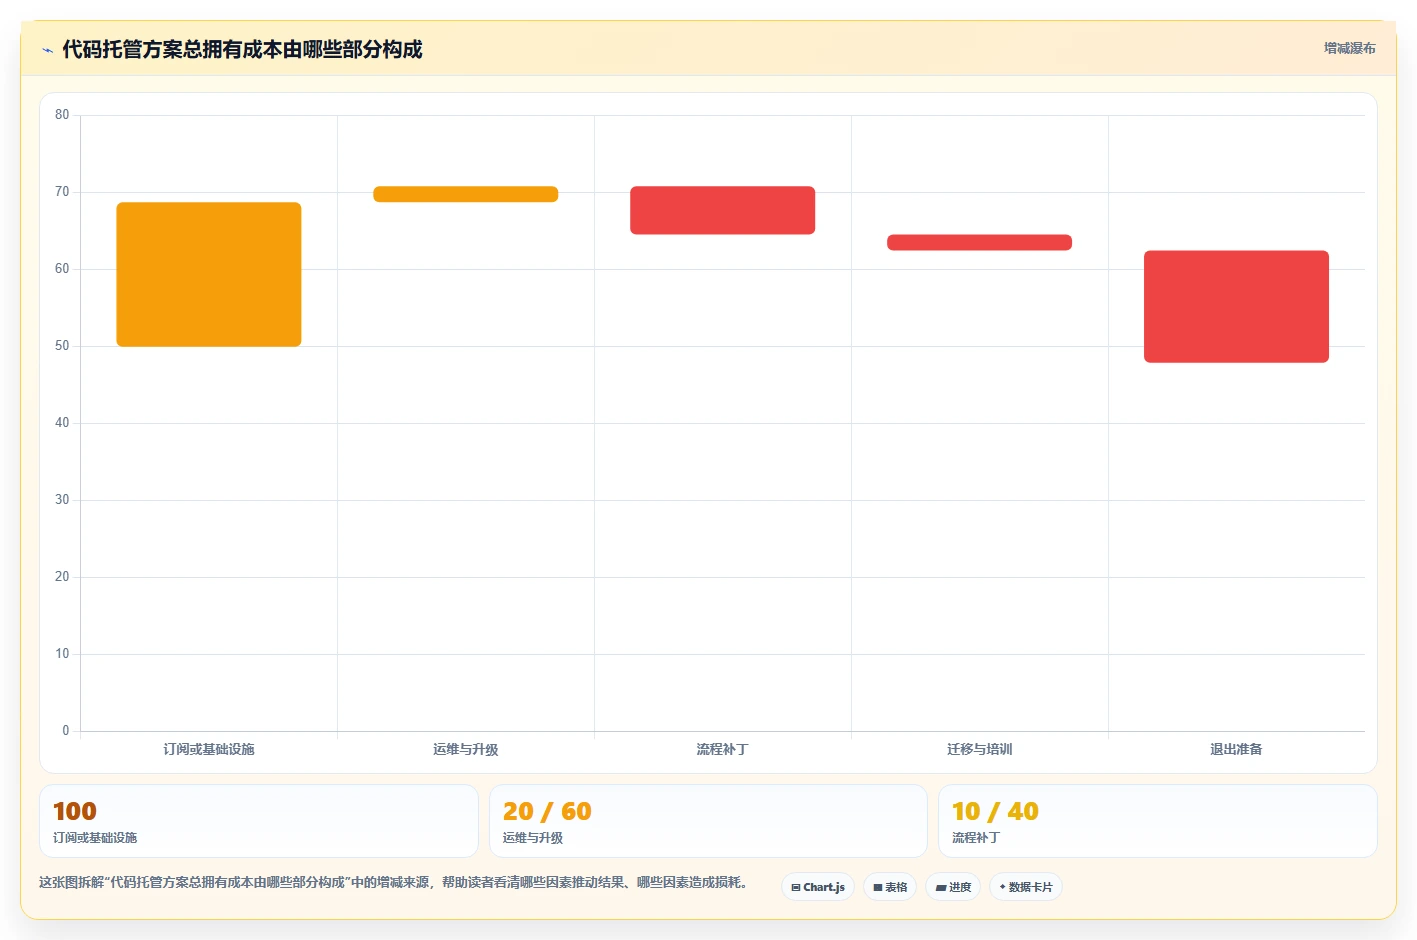Viewport: 1417px width, 940px height.
Task: Click the red 流程补丁 waterfall bar
Action: pos(723,210)
